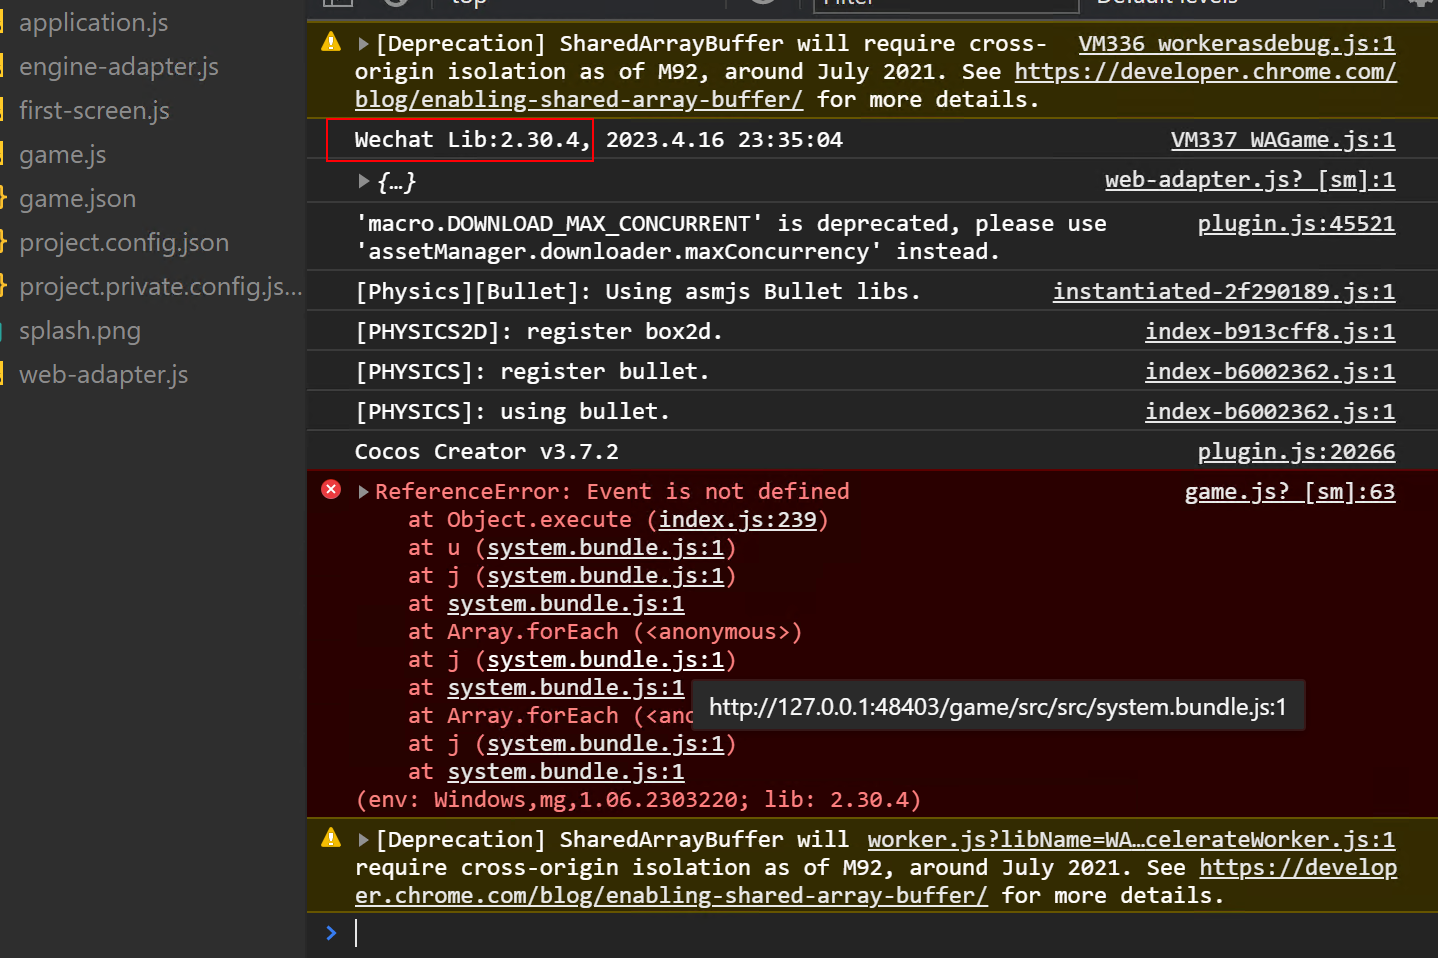Click the warning icon on first Deprecation message
The width and height of the screenshot is (1438, 958).
[331, 42]
